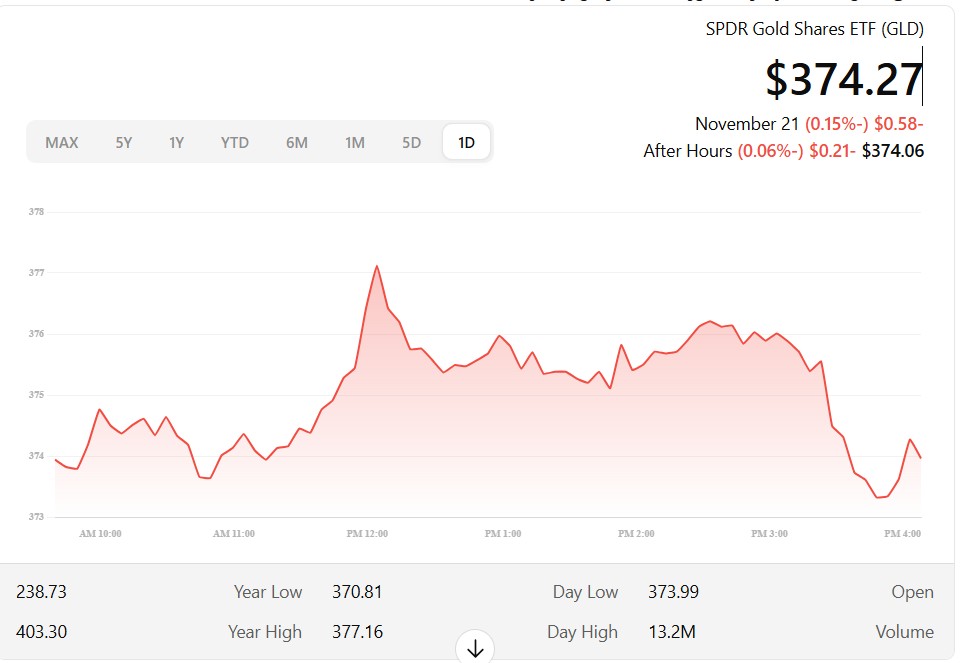Select the MAX time range
This screenshot has height=663, width=961.
[62, 142]
